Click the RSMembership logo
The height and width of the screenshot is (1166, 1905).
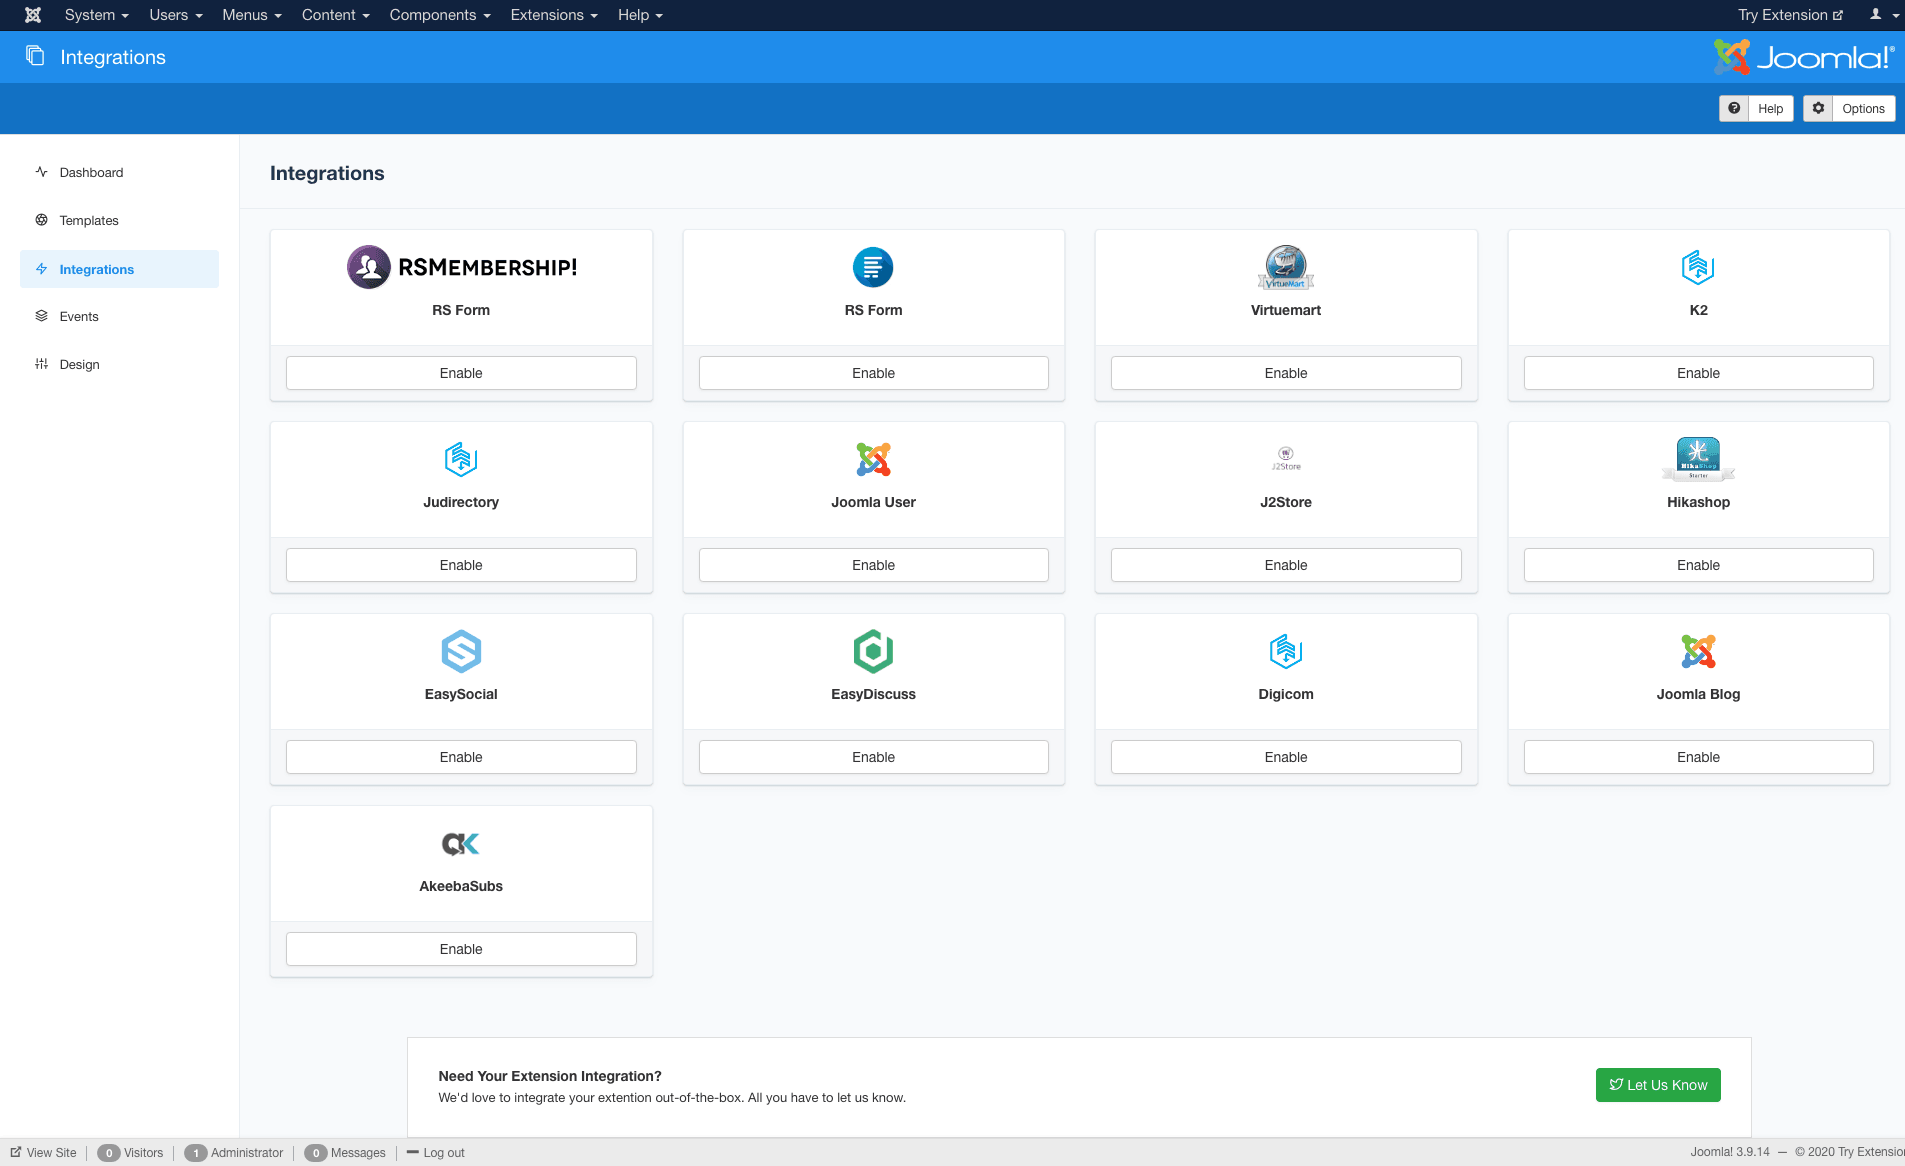[x=461, y=267]
